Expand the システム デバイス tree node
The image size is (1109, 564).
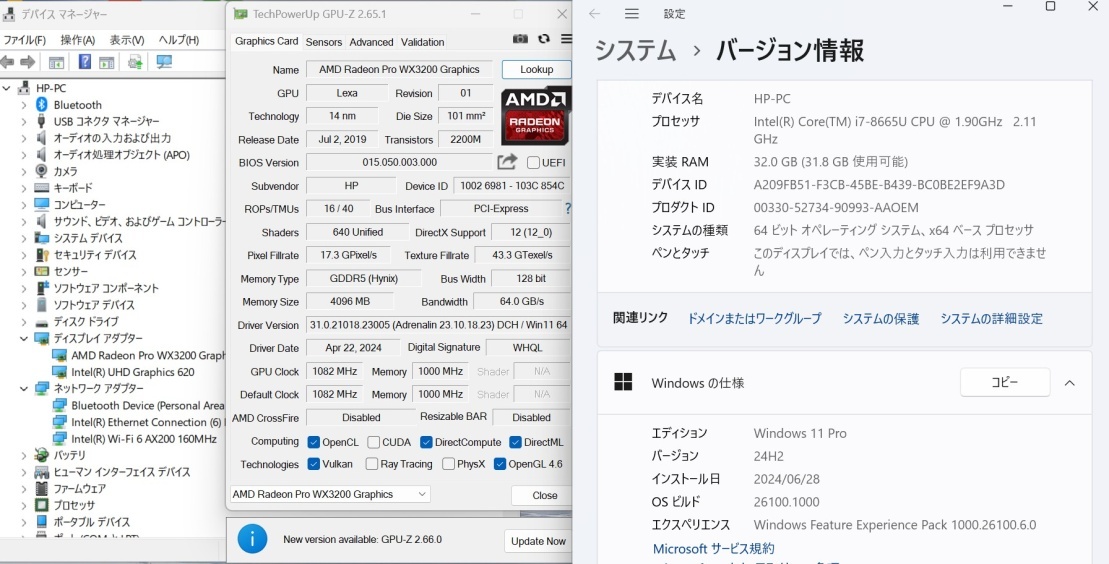(24, 238)
